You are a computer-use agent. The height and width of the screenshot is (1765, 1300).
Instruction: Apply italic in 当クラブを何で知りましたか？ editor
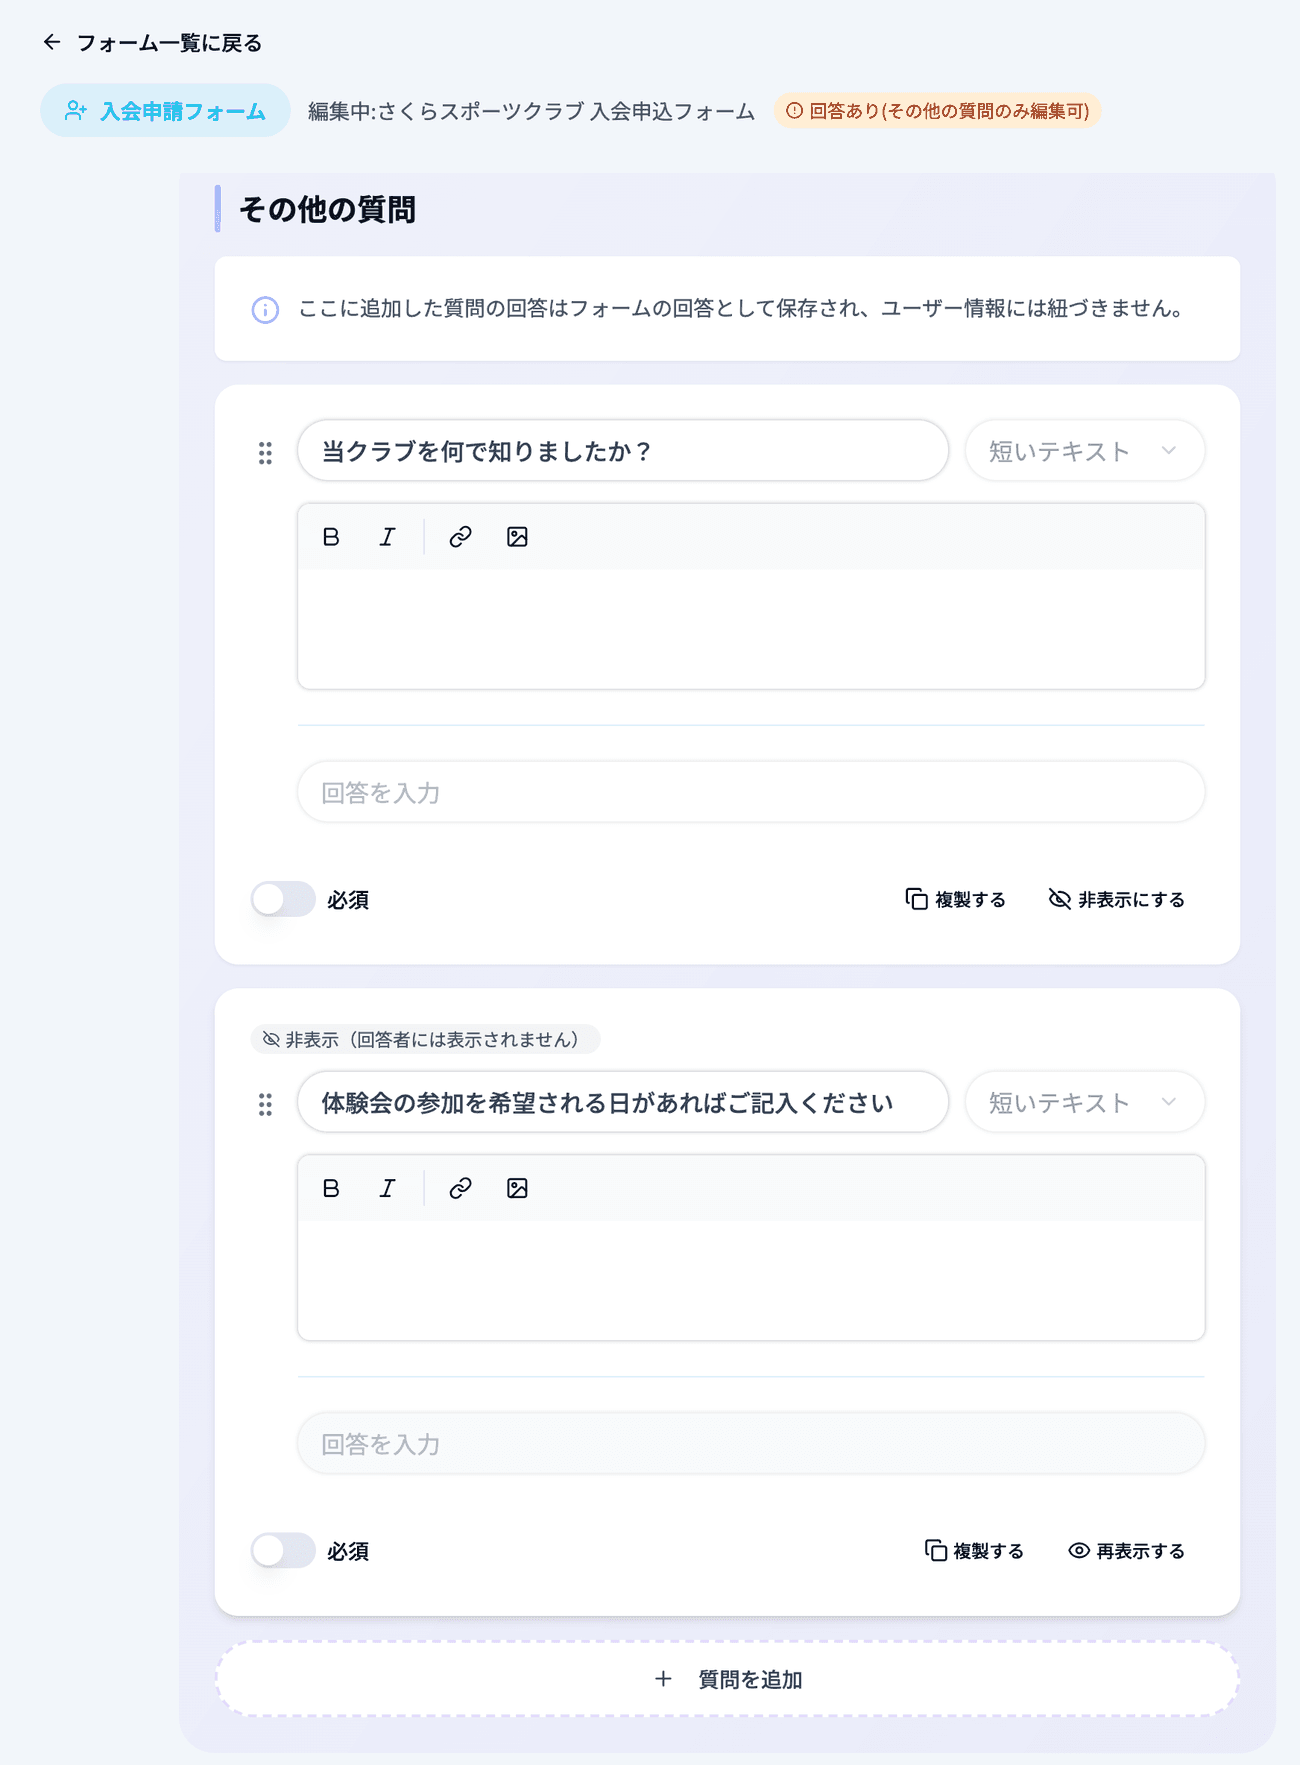point(387,537)
